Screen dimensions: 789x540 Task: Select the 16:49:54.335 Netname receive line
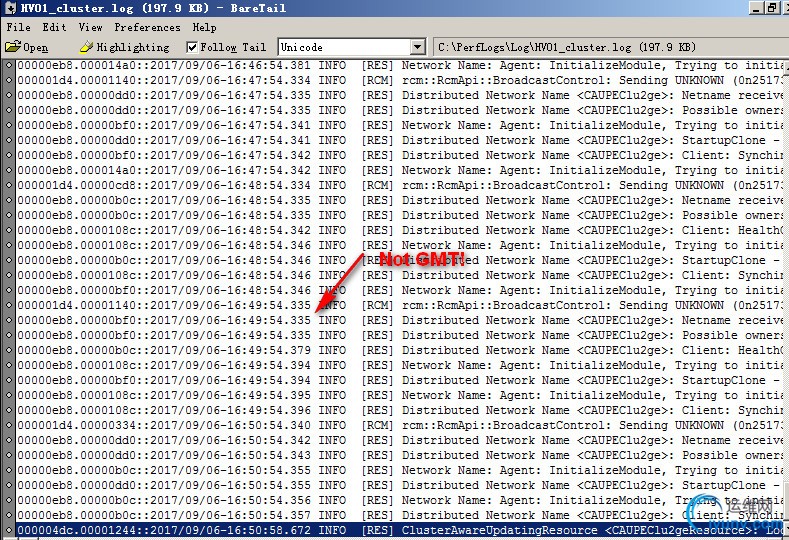[x=400, y=320]
